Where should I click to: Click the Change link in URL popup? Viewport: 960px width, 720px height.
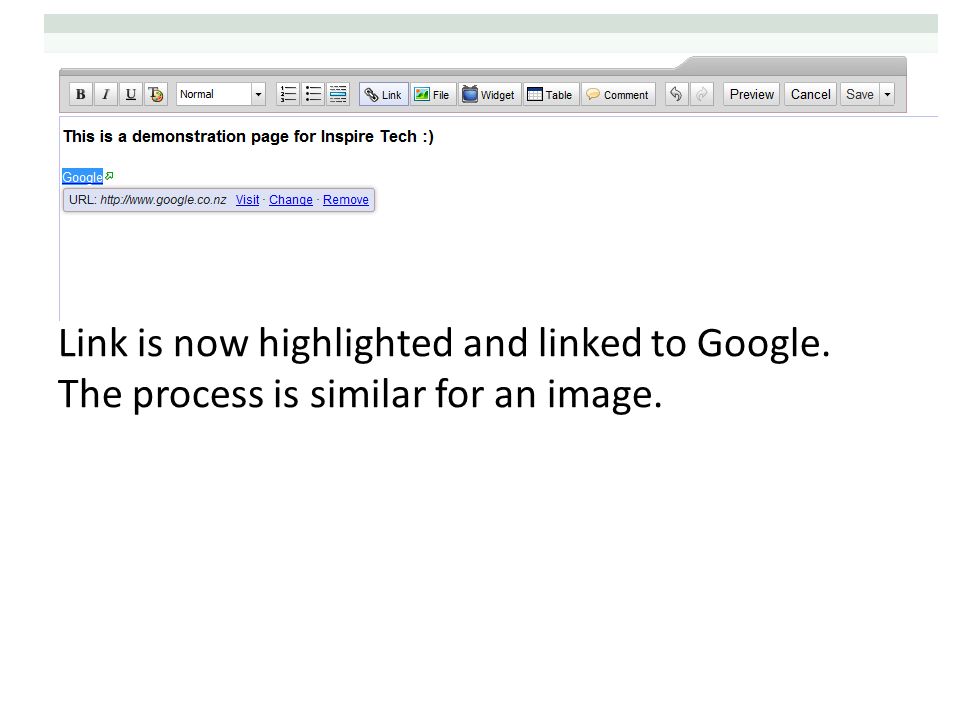pos(291,200)
